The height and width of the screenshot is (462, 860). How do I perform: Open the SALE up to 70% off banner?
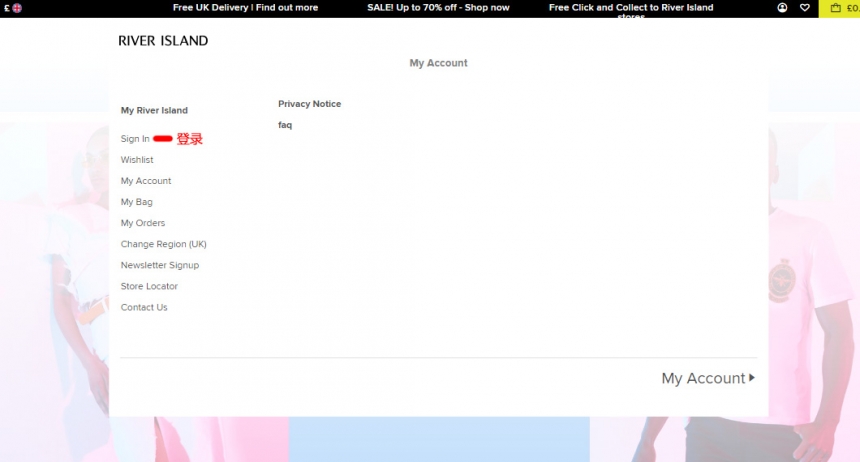(438, 8)
